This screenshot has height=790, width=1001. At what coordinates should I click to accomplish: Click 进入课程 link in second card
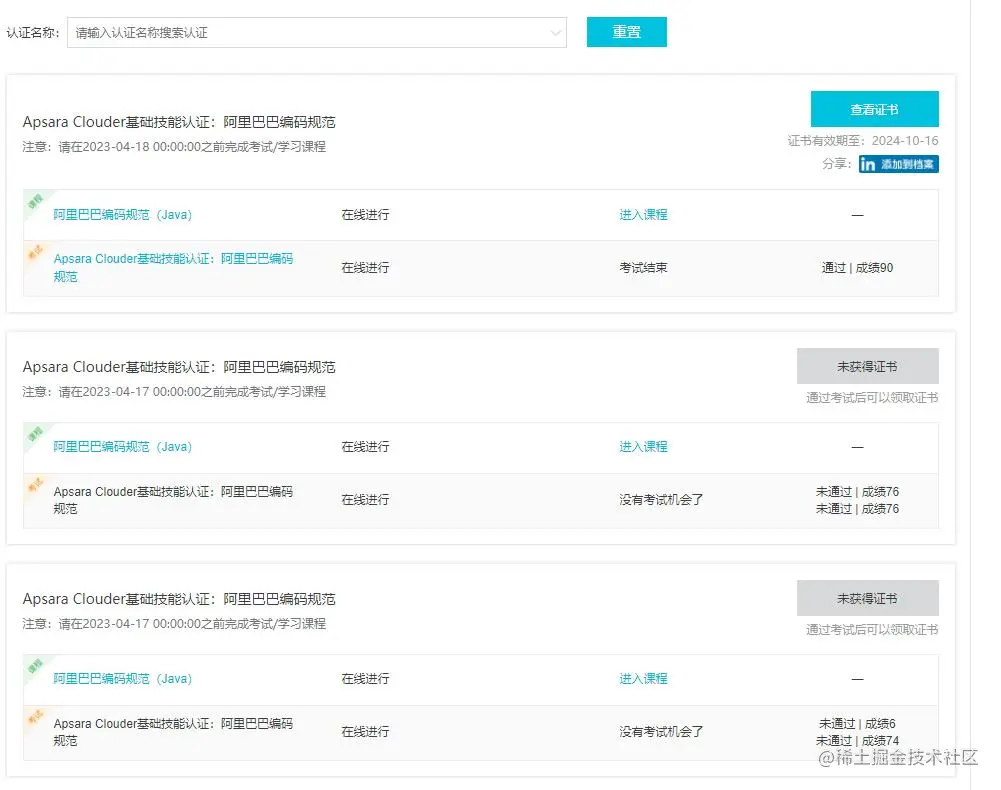coord(643,446)
